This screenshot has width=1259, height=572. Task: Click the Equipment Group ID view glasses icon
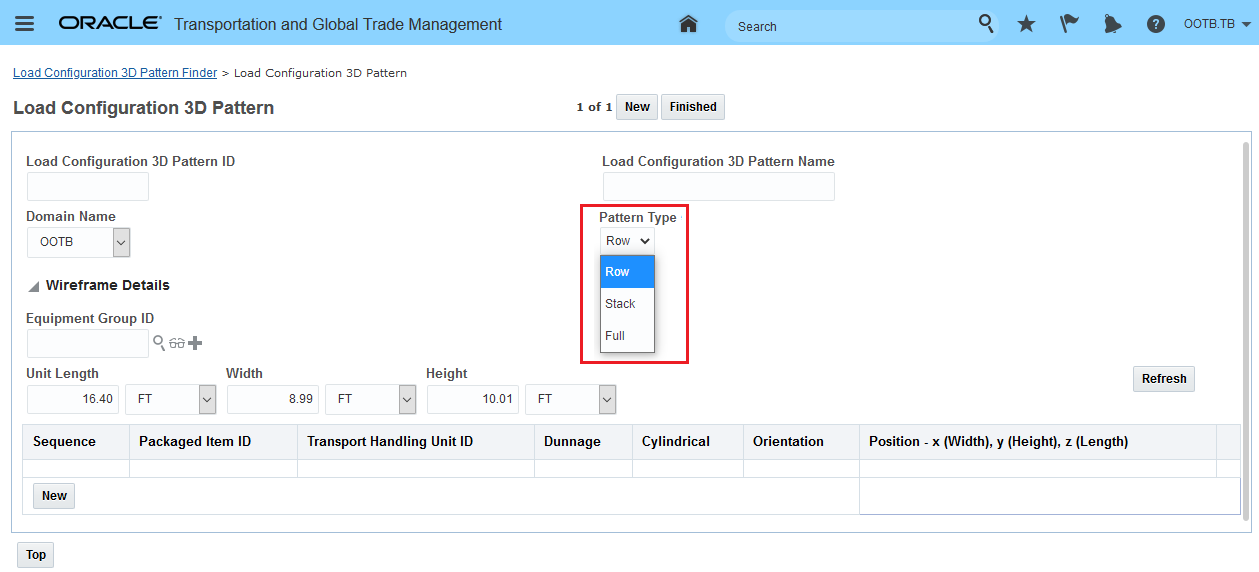[177, 343]
